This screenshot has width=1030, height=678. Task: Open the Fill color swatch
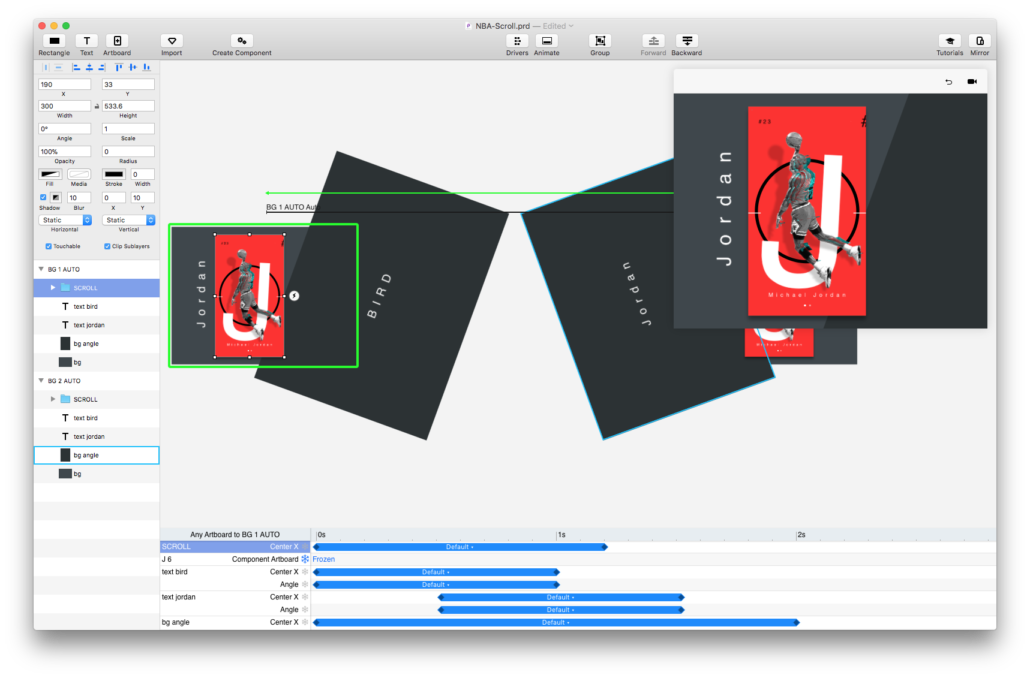pyautogui.click(x=50, y=174)
